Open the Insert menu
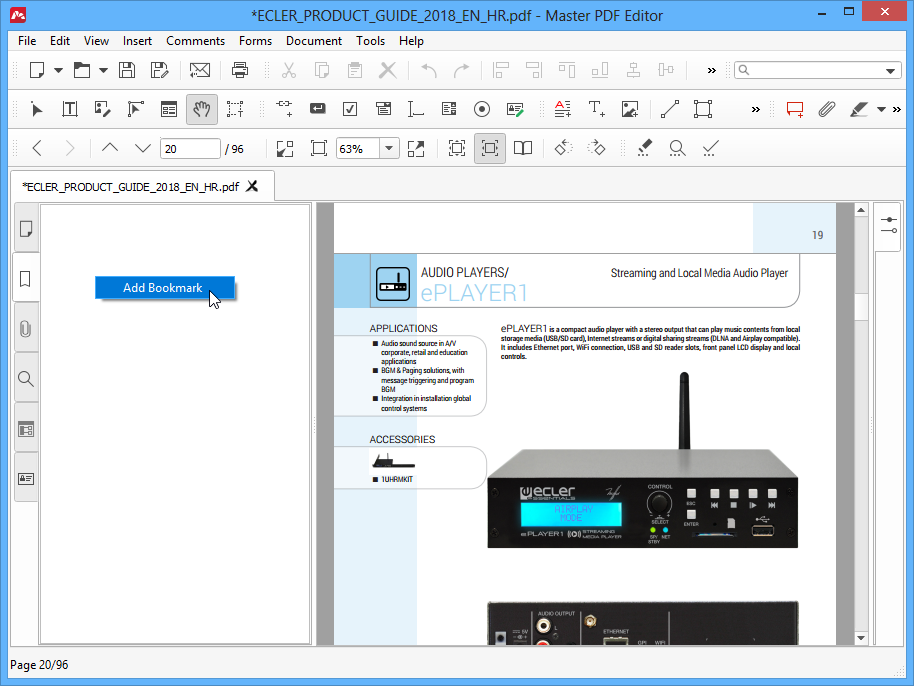The image size is (914, 686). coord(137,41)
